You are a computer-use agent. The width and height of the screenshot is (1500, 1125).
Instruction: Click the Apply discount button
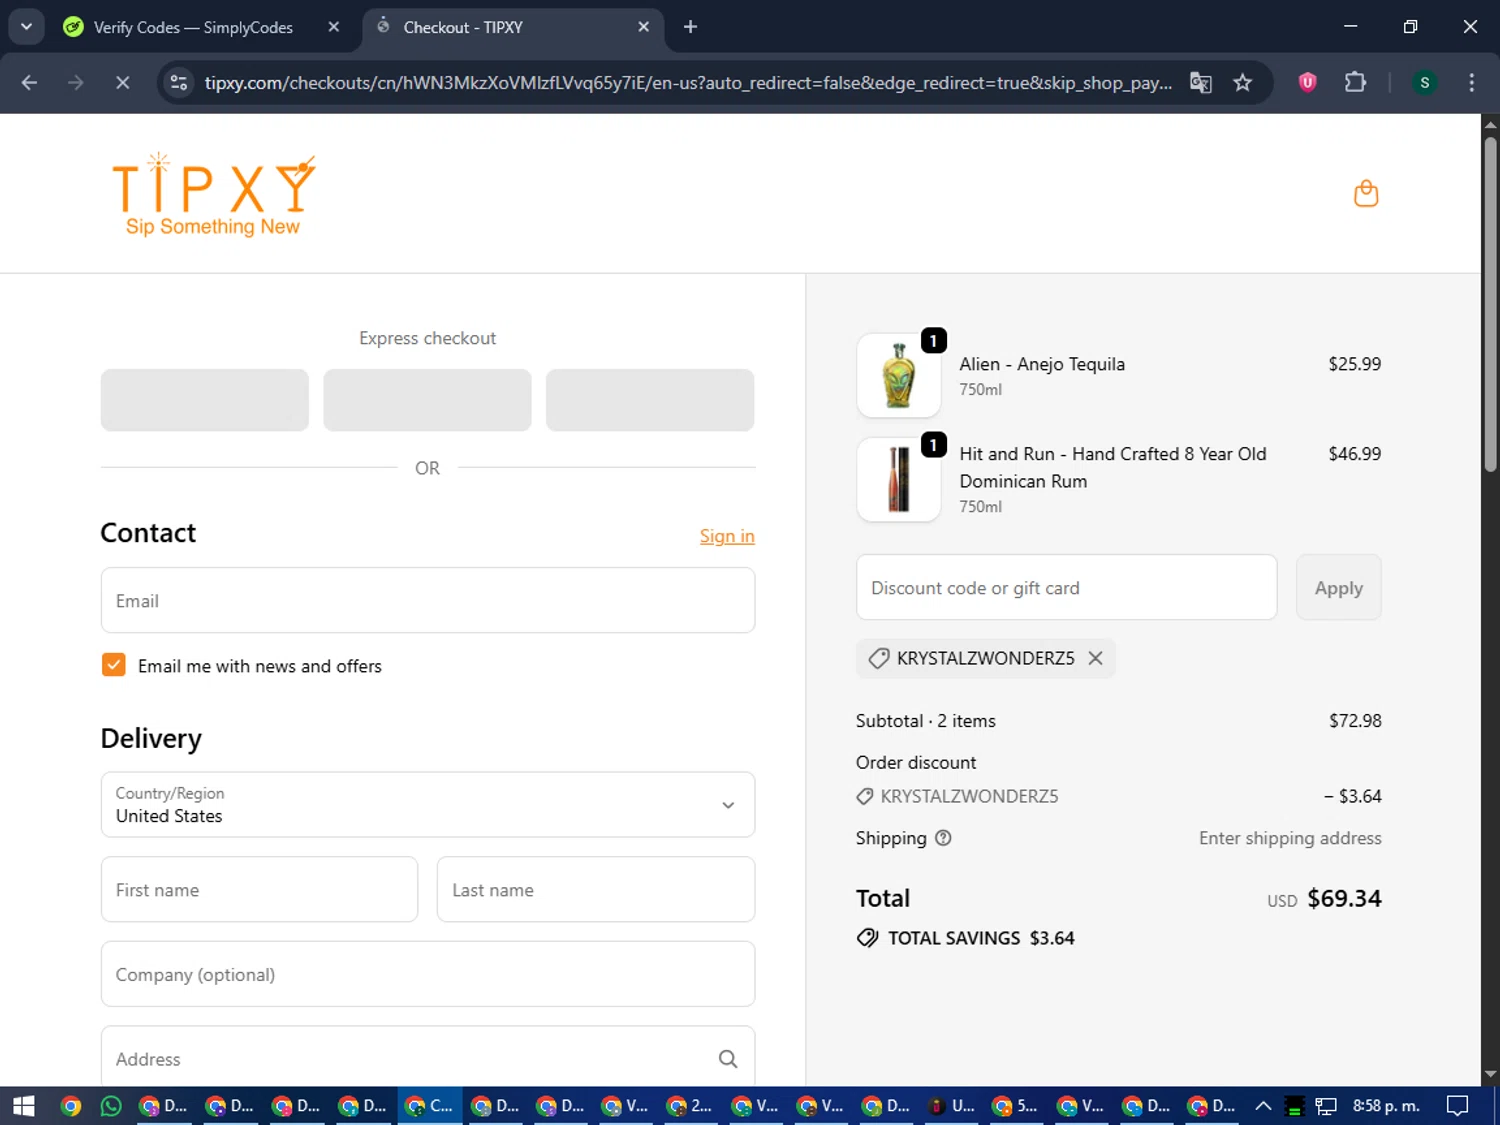(x=1339, y=588)
